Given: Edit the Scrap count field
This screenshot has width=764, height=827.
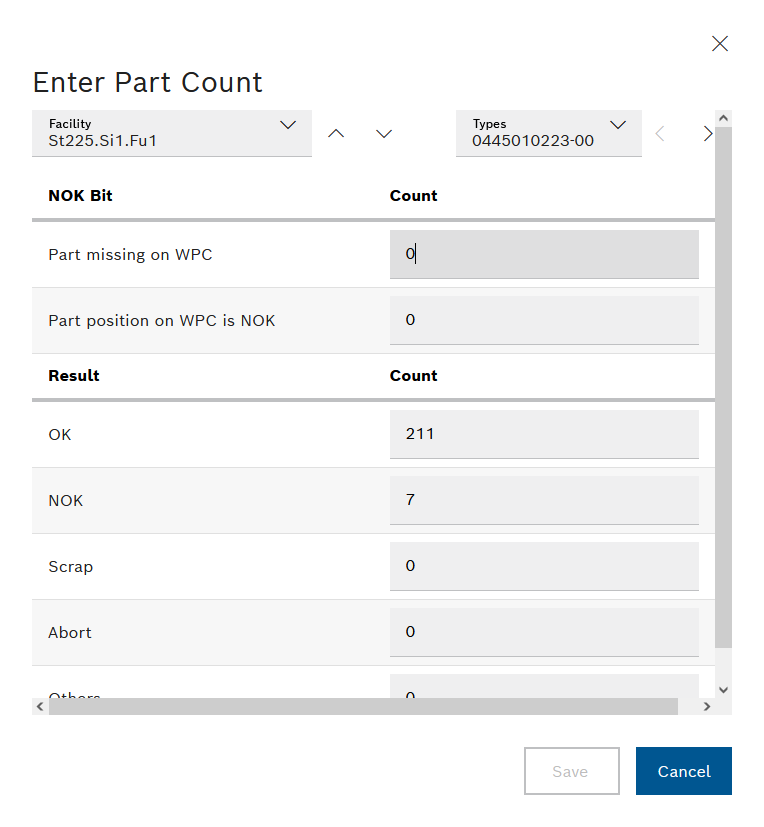Looking at the screenshot, I should pos(543,566).
